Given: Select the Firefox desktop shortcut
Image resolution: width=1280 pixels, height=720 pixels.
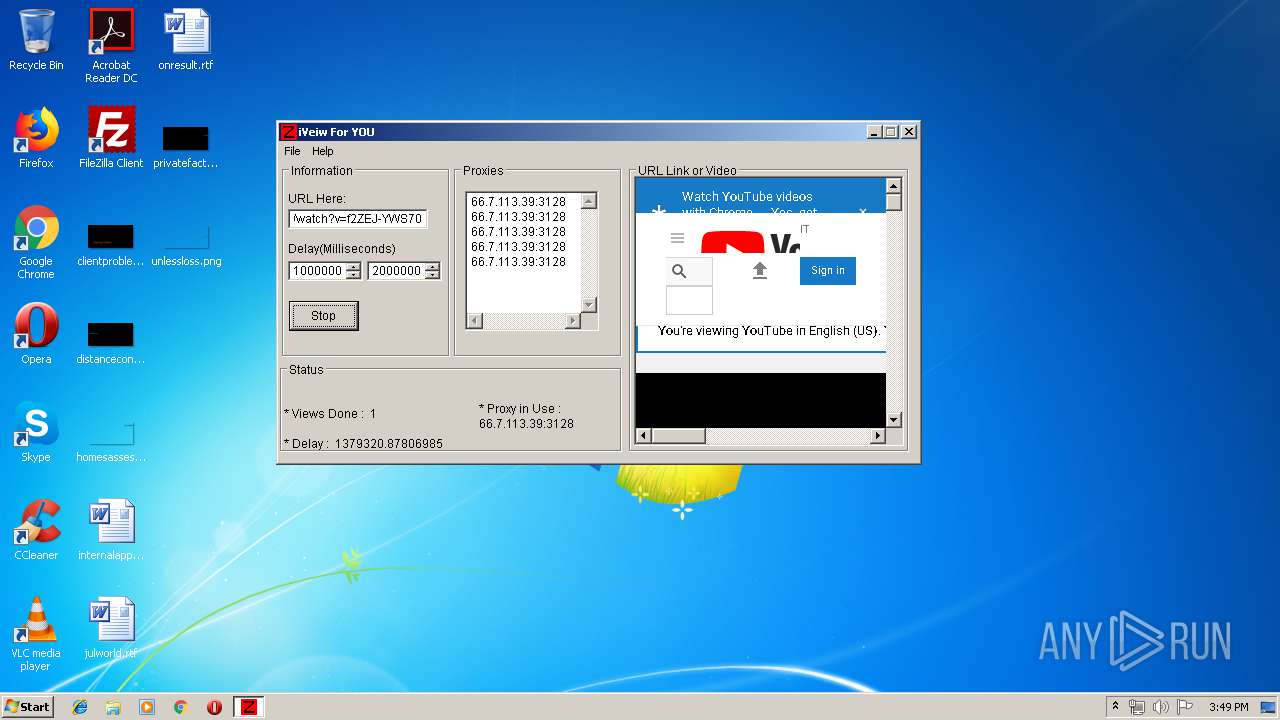Looking at the screenshot, I should pos(36,138).
